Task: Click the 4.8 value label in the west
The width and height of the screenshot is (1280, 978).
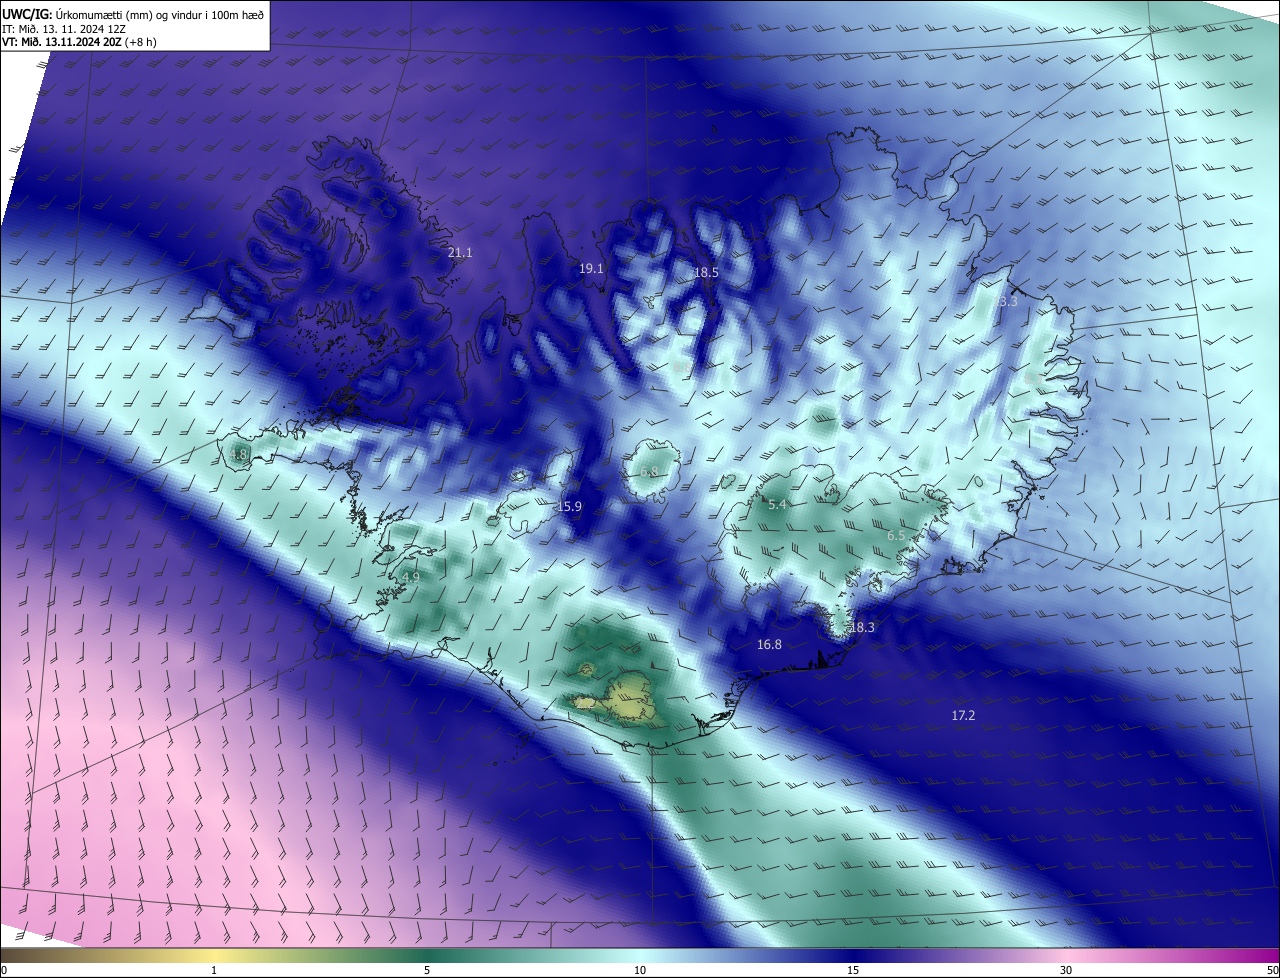Action: click(x=238, y=454)
